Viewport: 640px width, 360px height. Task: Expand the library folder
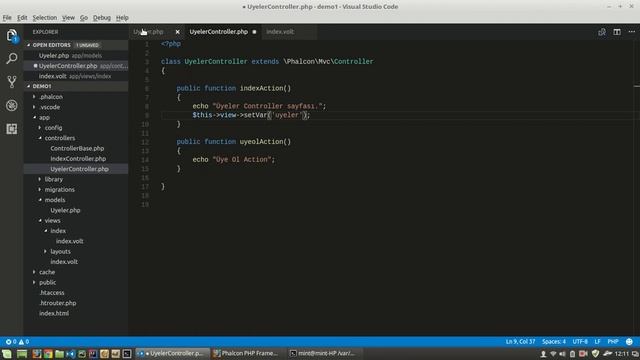40,179
